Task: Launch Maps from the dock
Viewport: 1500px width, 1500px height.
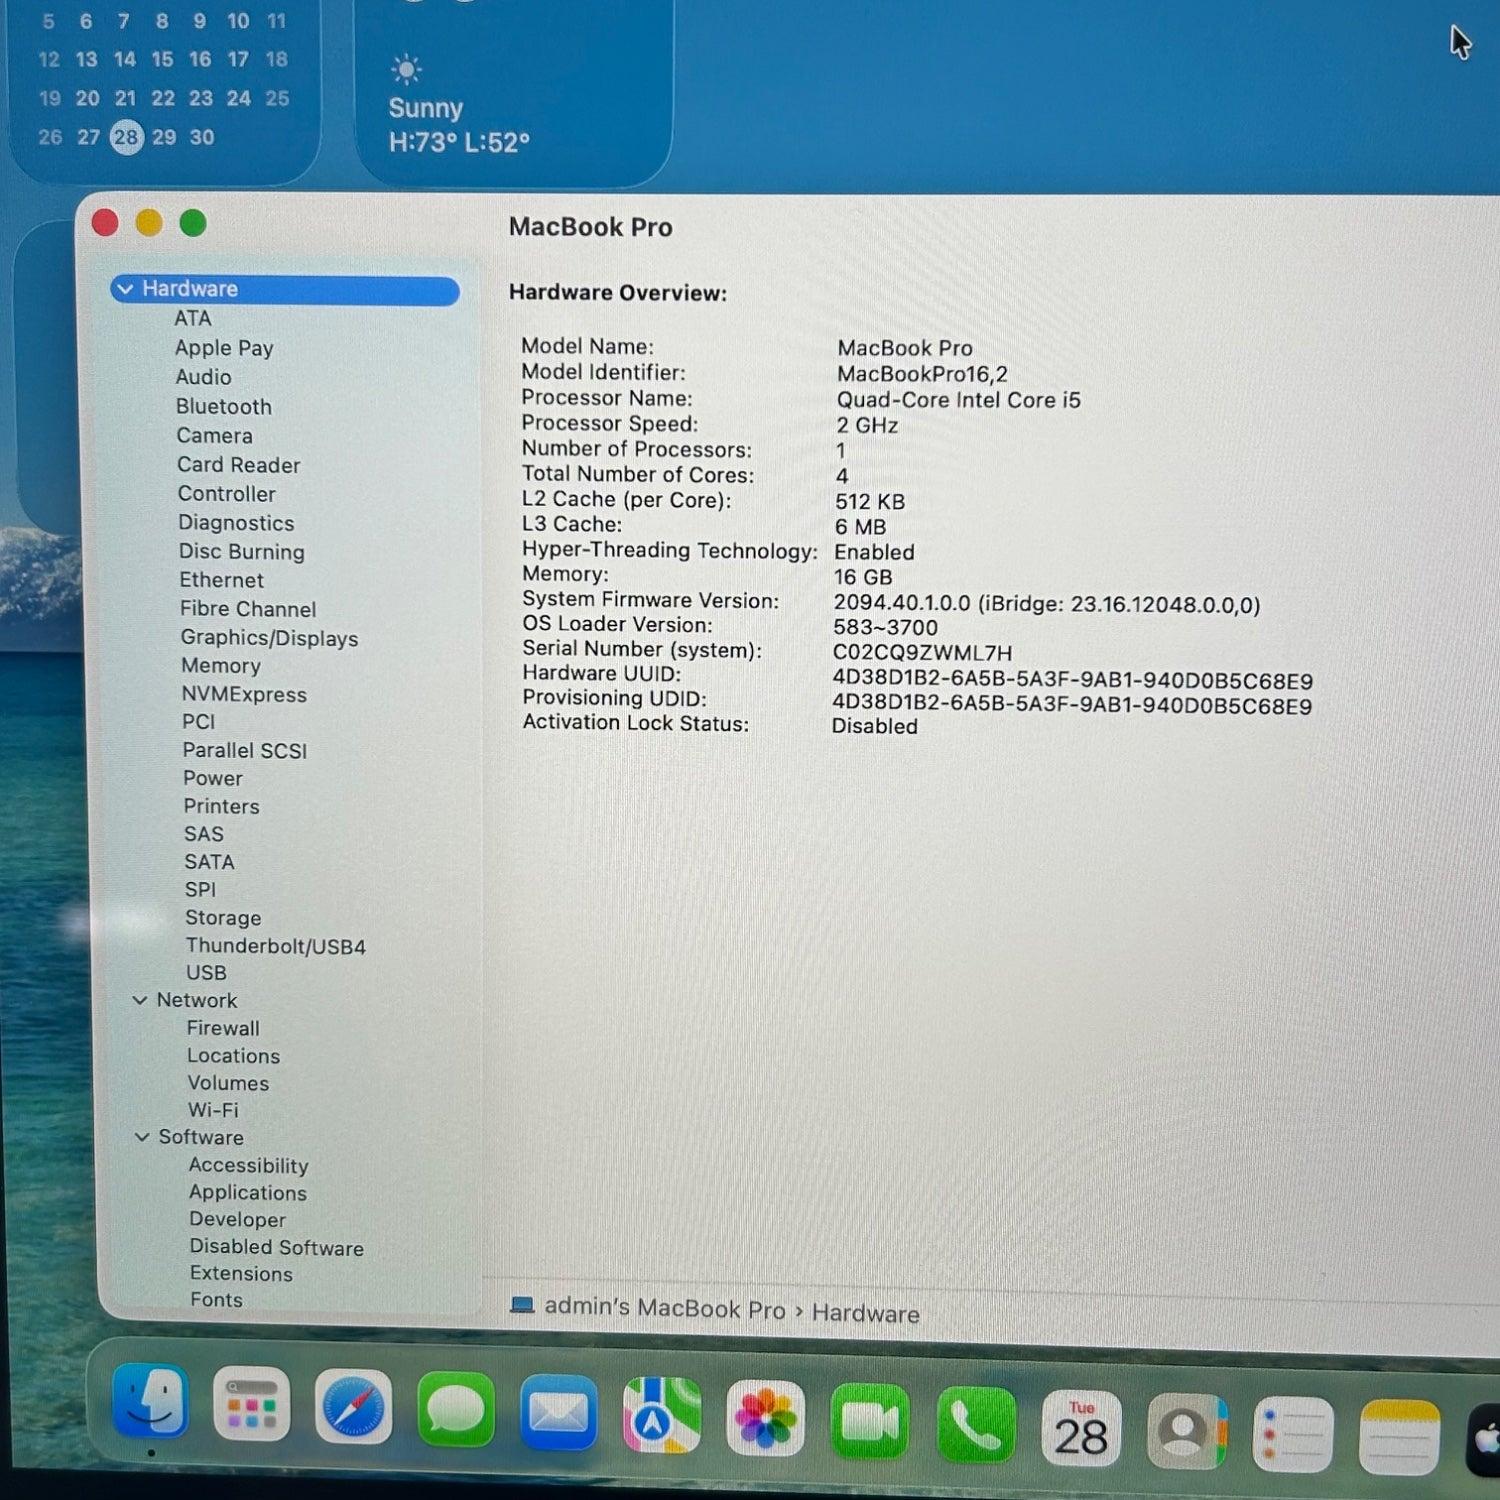Action: click(661, 1416)
